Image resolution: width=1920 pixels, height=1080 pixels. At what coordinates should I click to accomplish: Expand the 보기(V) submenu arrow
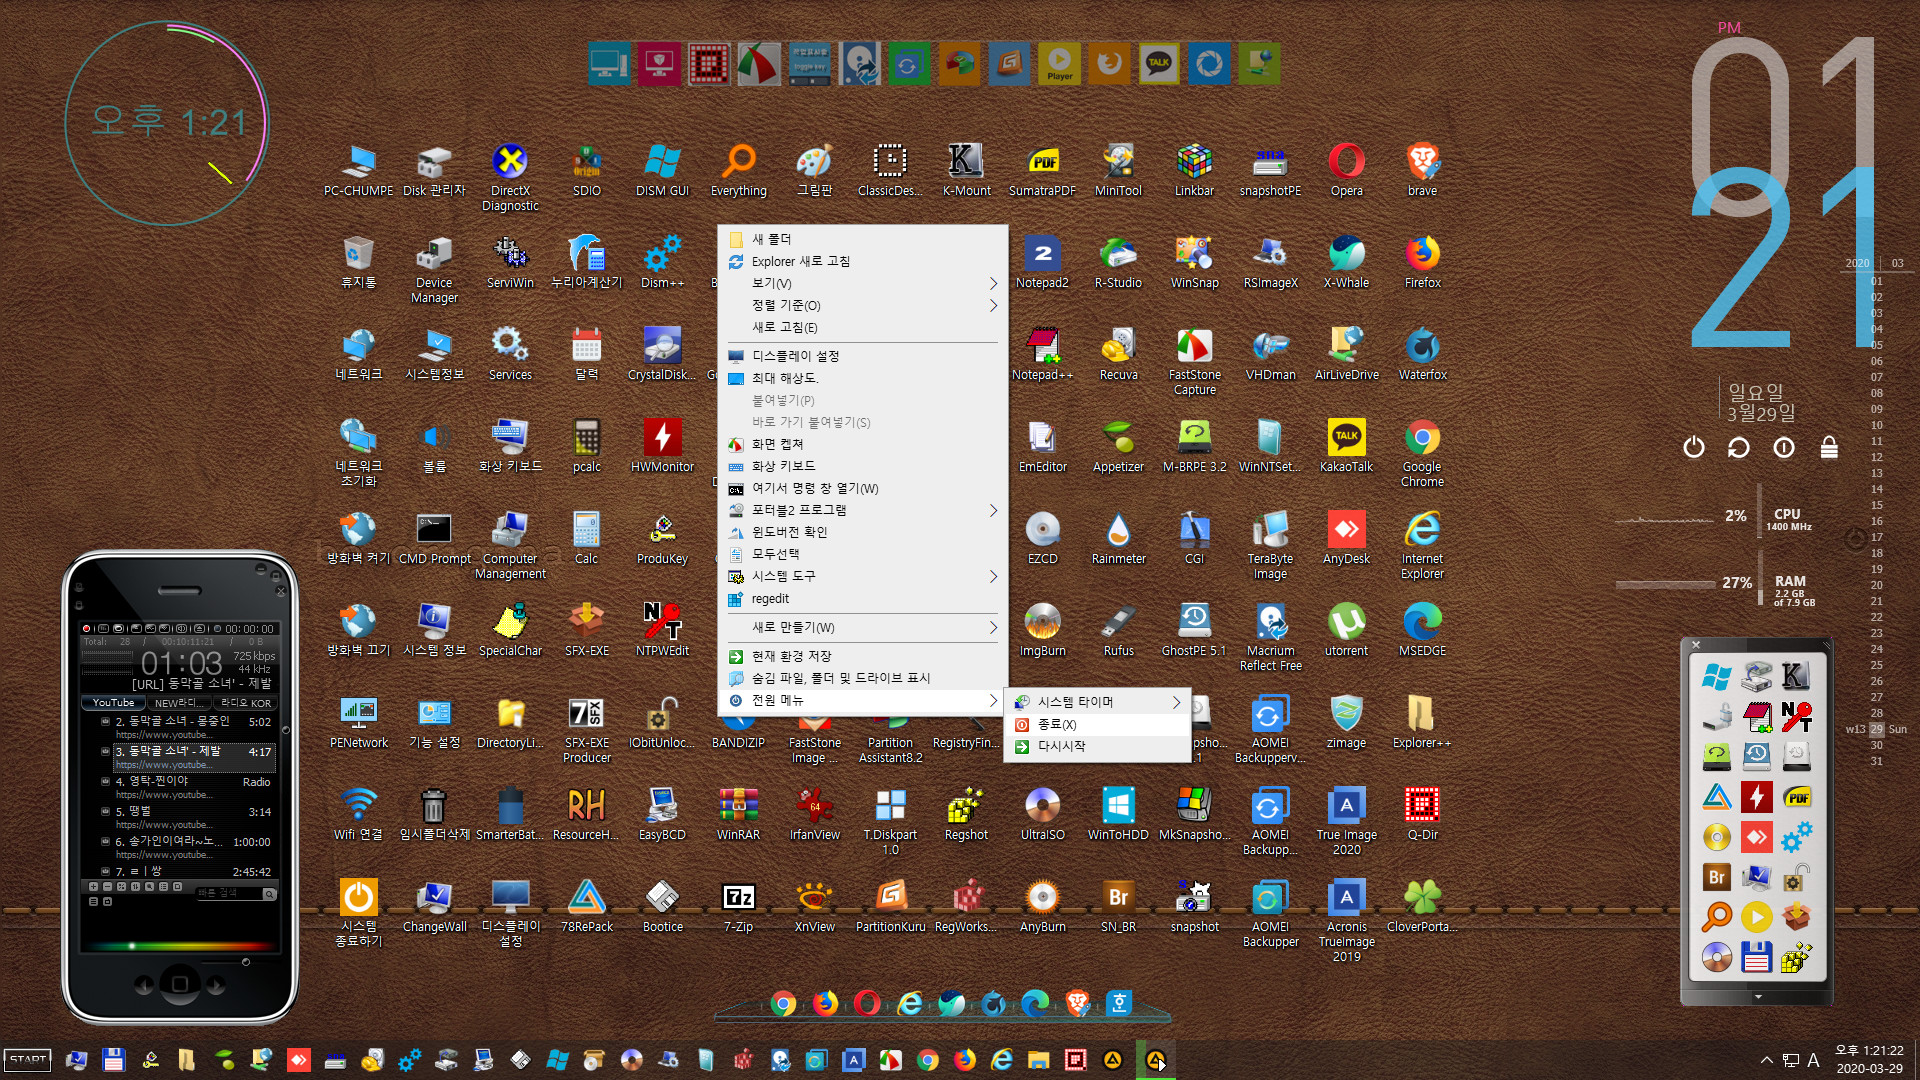993,283
